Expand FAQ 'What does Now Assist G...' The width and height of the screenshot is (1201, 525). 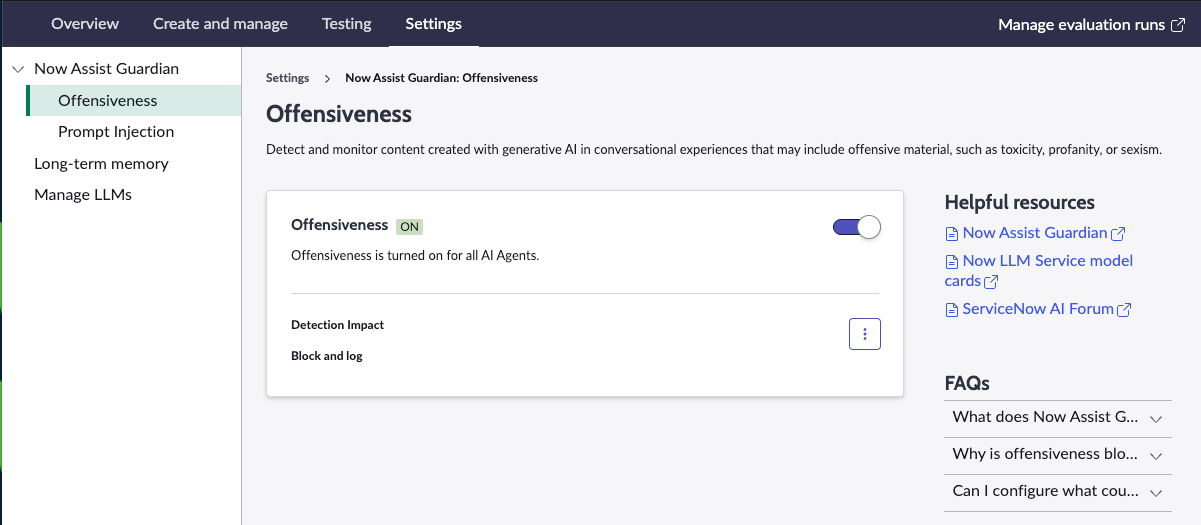[1058, 417]
